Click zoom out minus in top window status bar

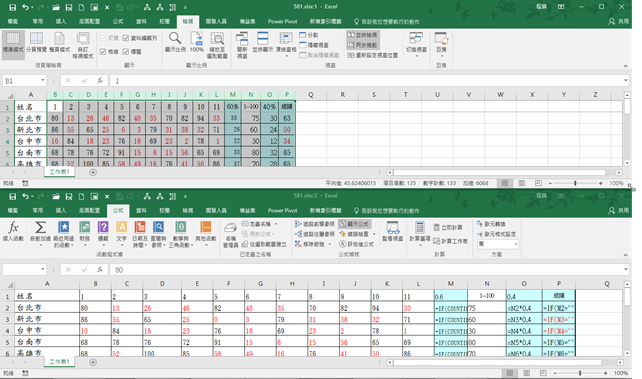click(x=550, y=183)
